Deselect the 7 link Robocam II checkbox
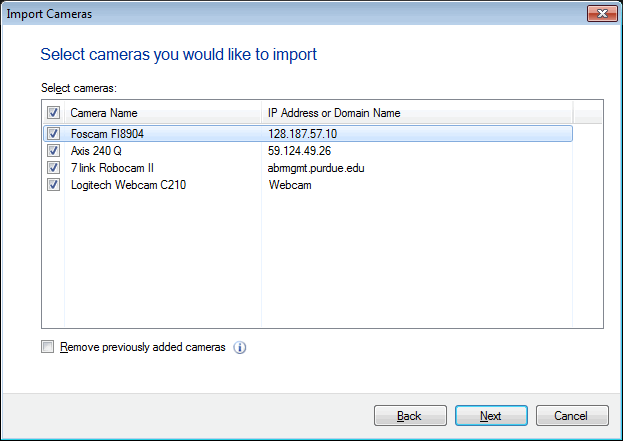This screenshot has width=623, height=441. coord(53,167)
